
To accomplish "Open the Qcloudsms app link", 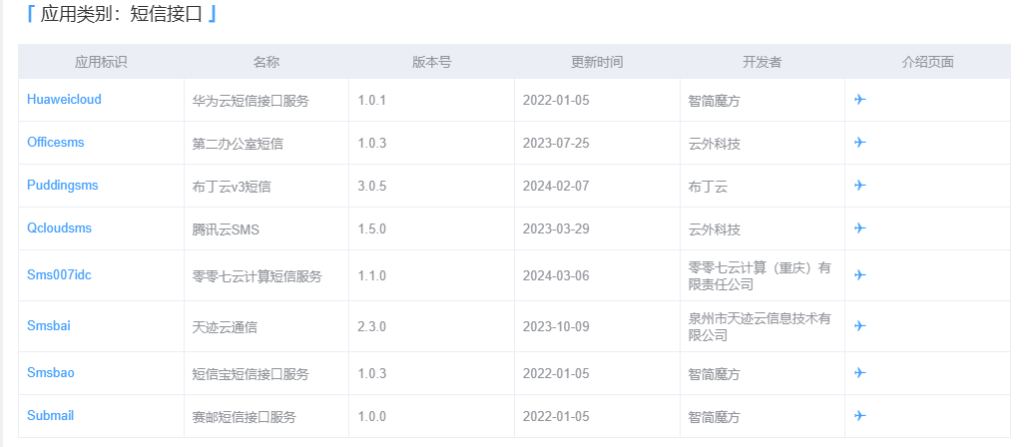I will click(59, 228).
